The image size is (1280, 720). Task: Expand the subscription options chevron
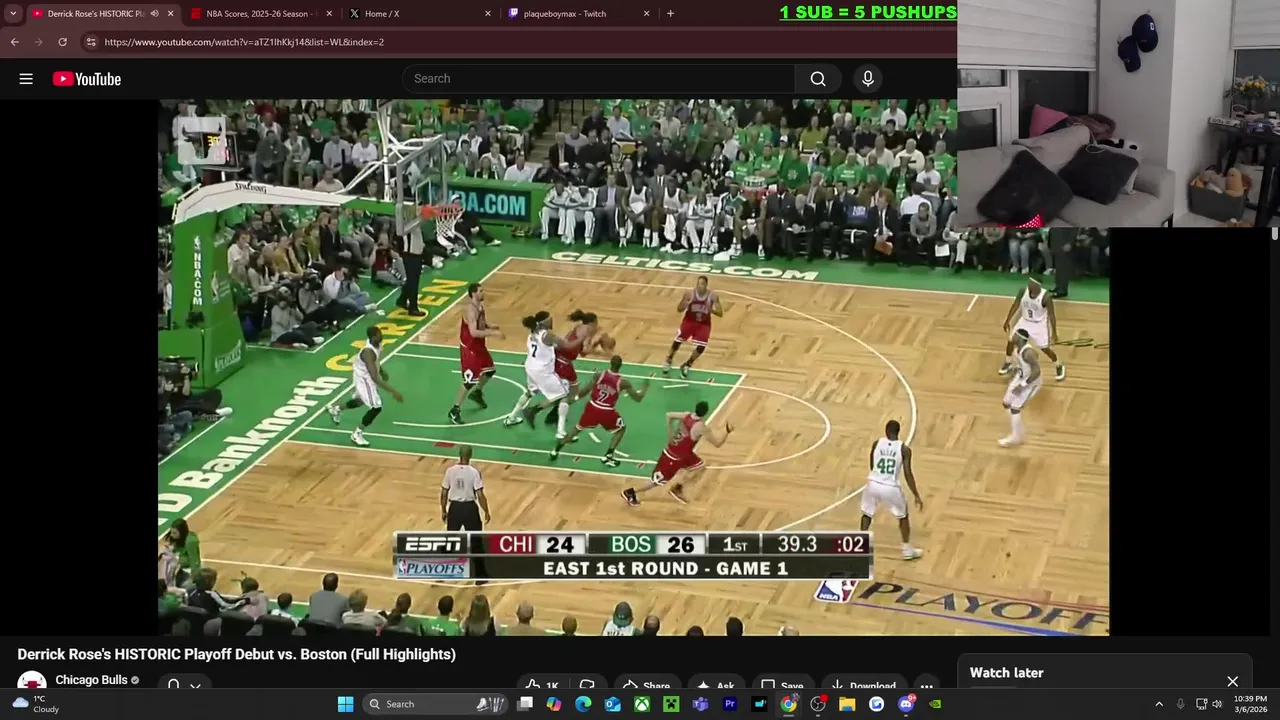coord(196,686)
